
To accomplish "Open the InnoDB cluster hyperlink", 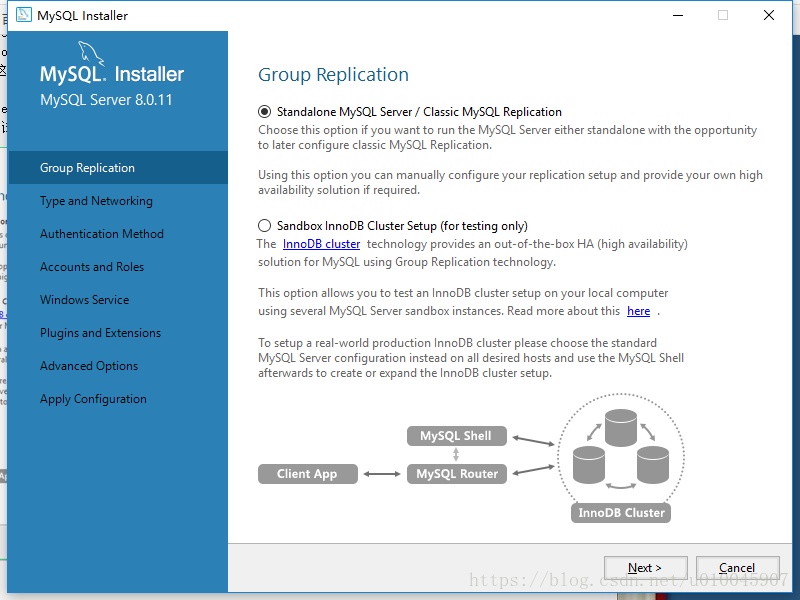I will [321, 244].
